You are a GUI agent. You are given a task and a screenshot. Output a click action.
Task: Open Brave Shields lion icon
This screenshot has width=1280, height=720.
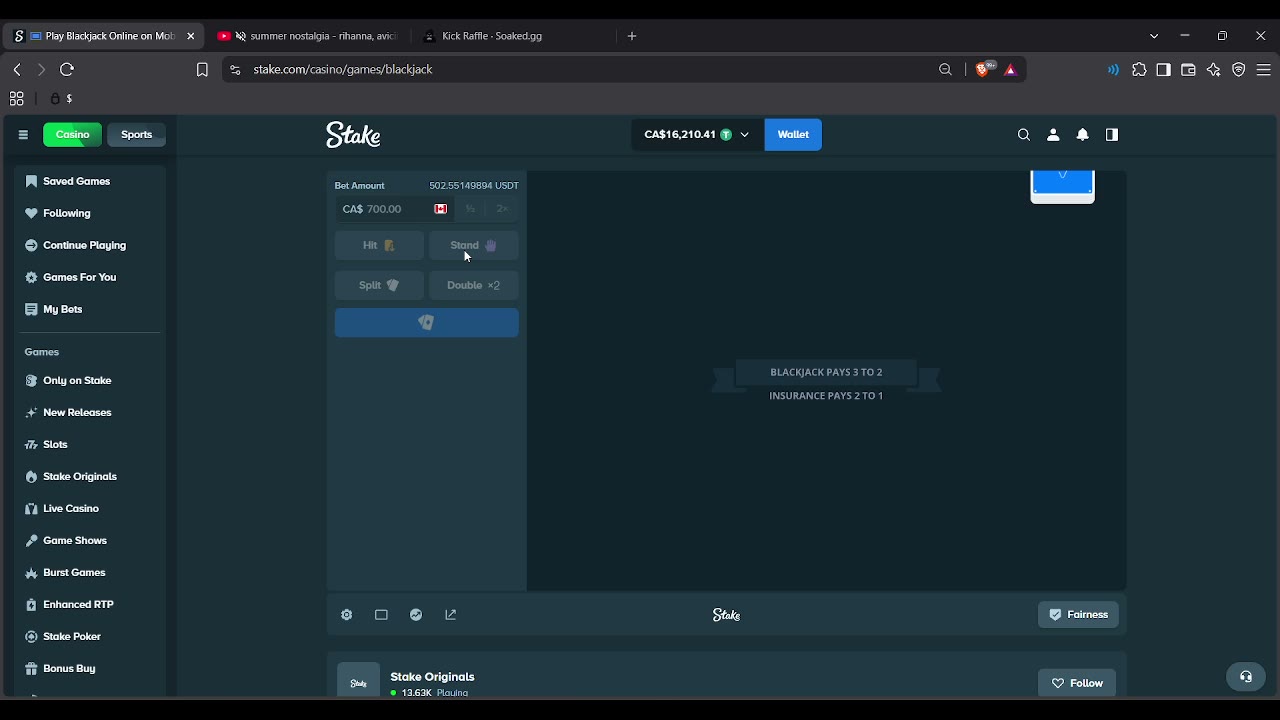984,69
